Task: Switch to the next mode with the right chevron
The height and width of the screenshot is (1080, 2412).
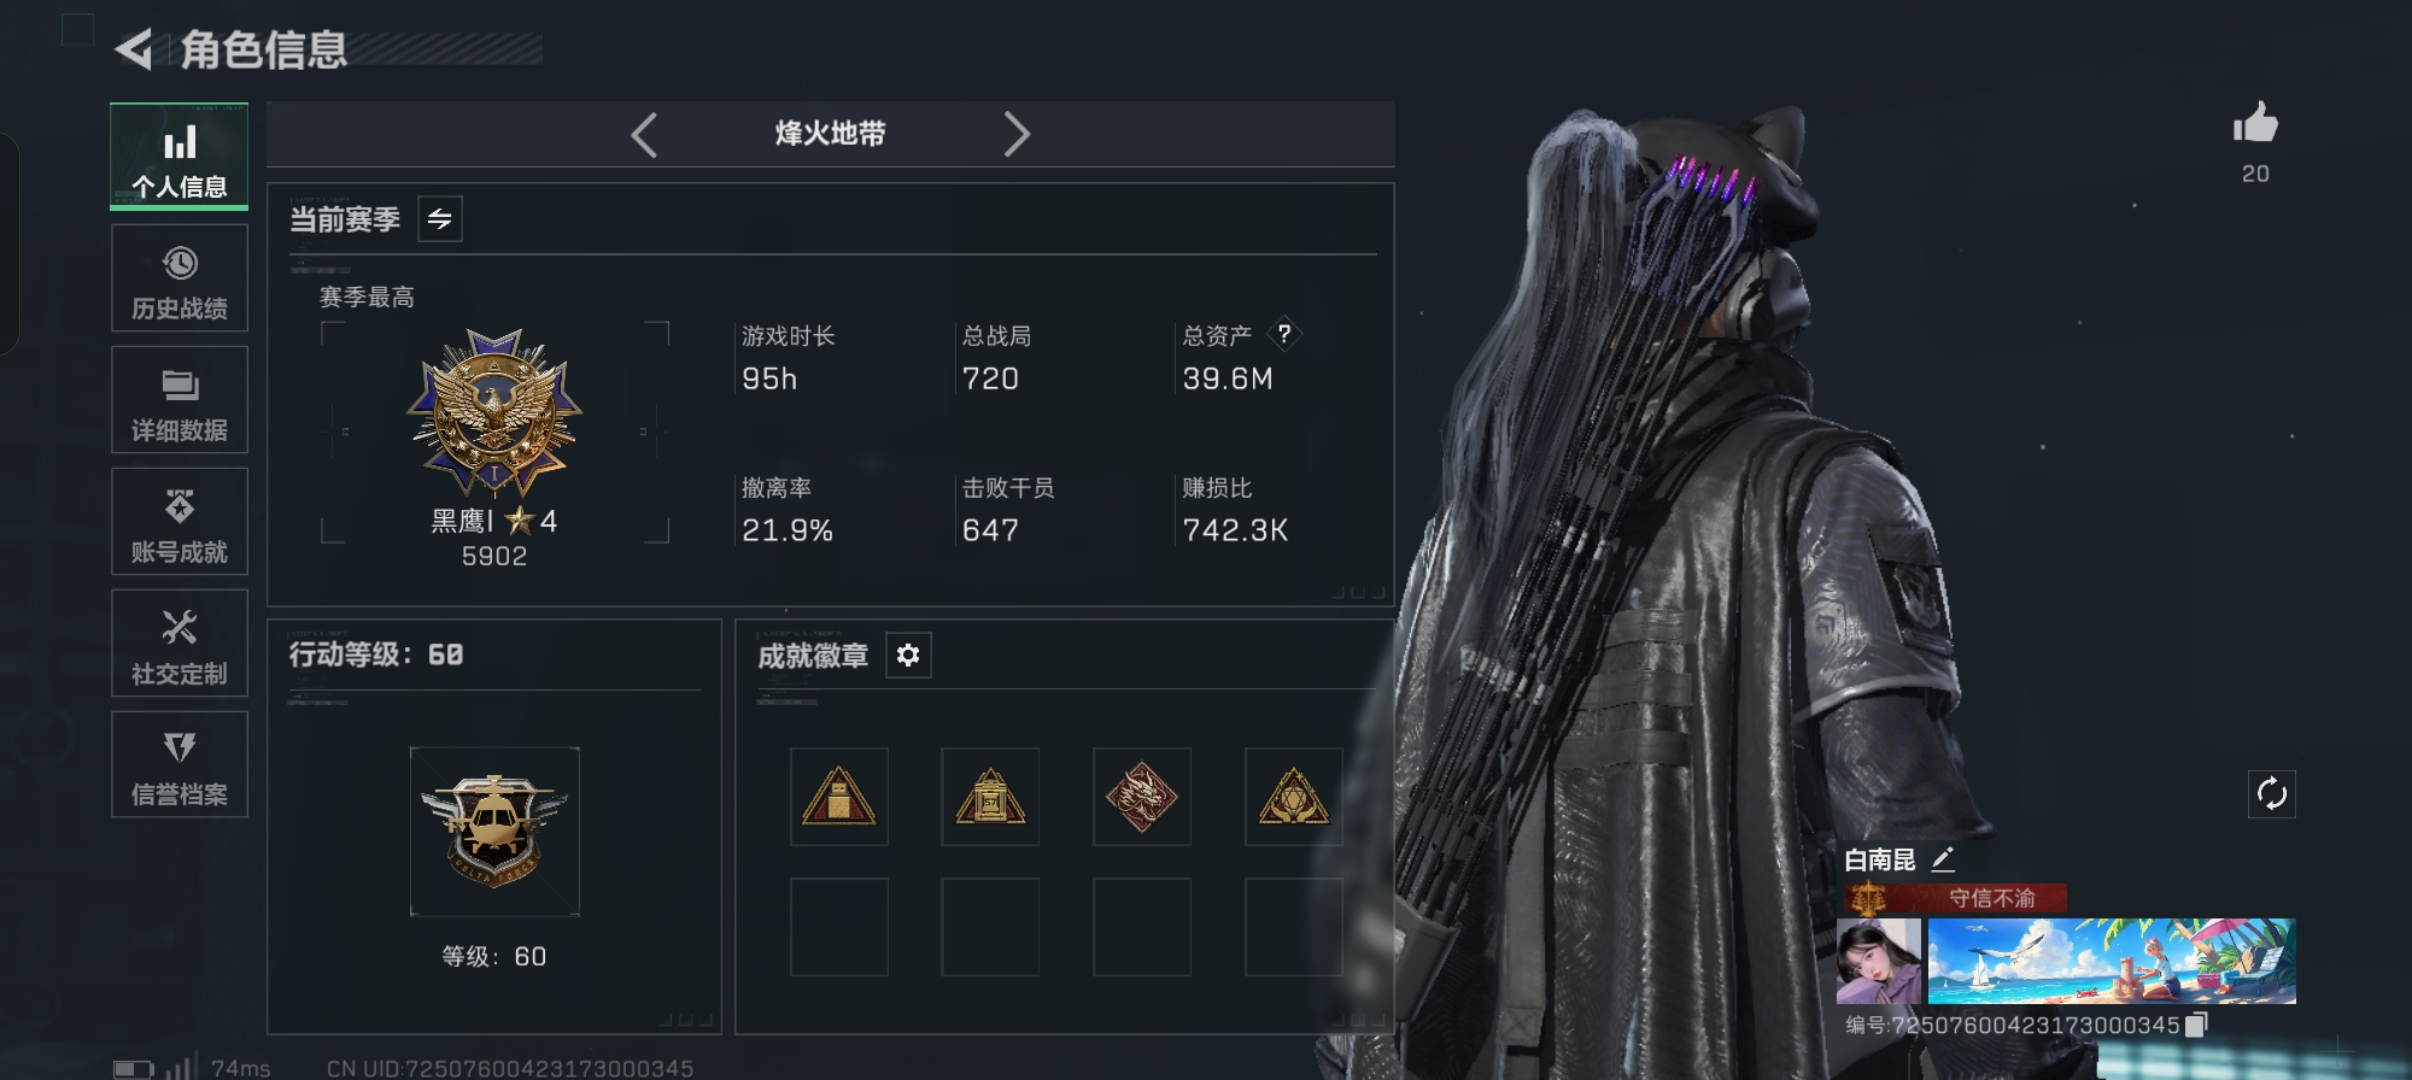Action: [x=1016, y=134]
